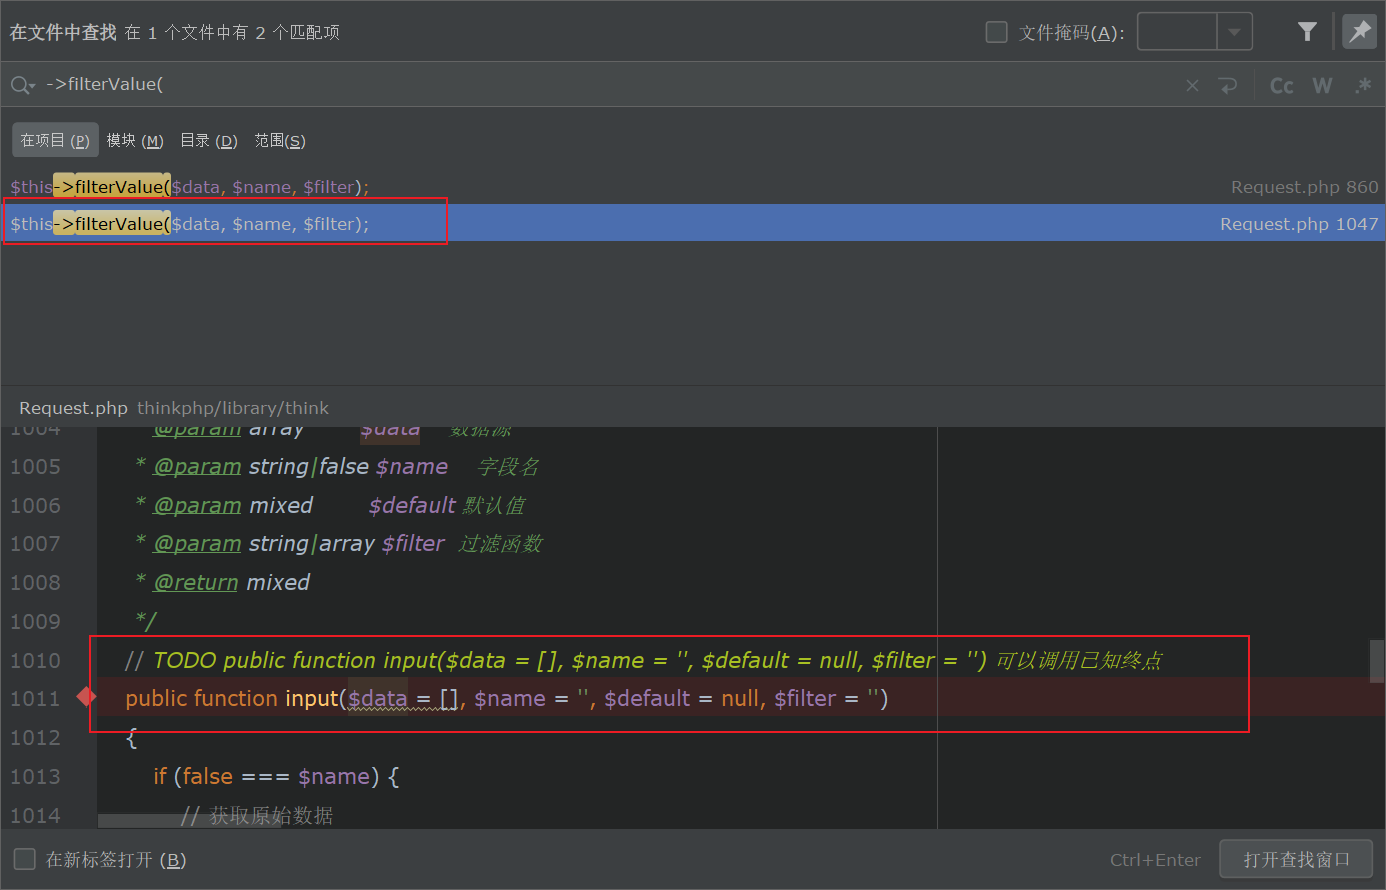
Task: Select the 在项目 scope tab
Action: click(55, 141)
